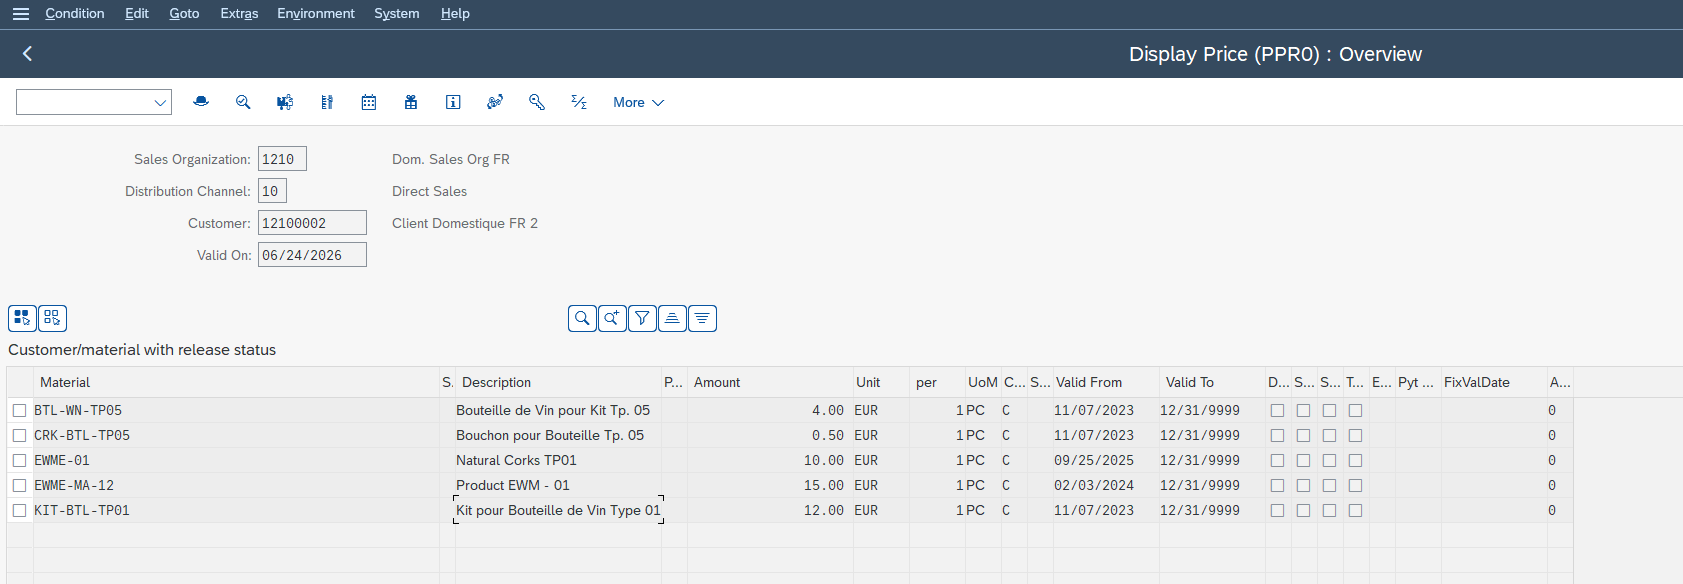
Task: Select row checkbox for EWME-MA-12
Action: coord(19,485)
